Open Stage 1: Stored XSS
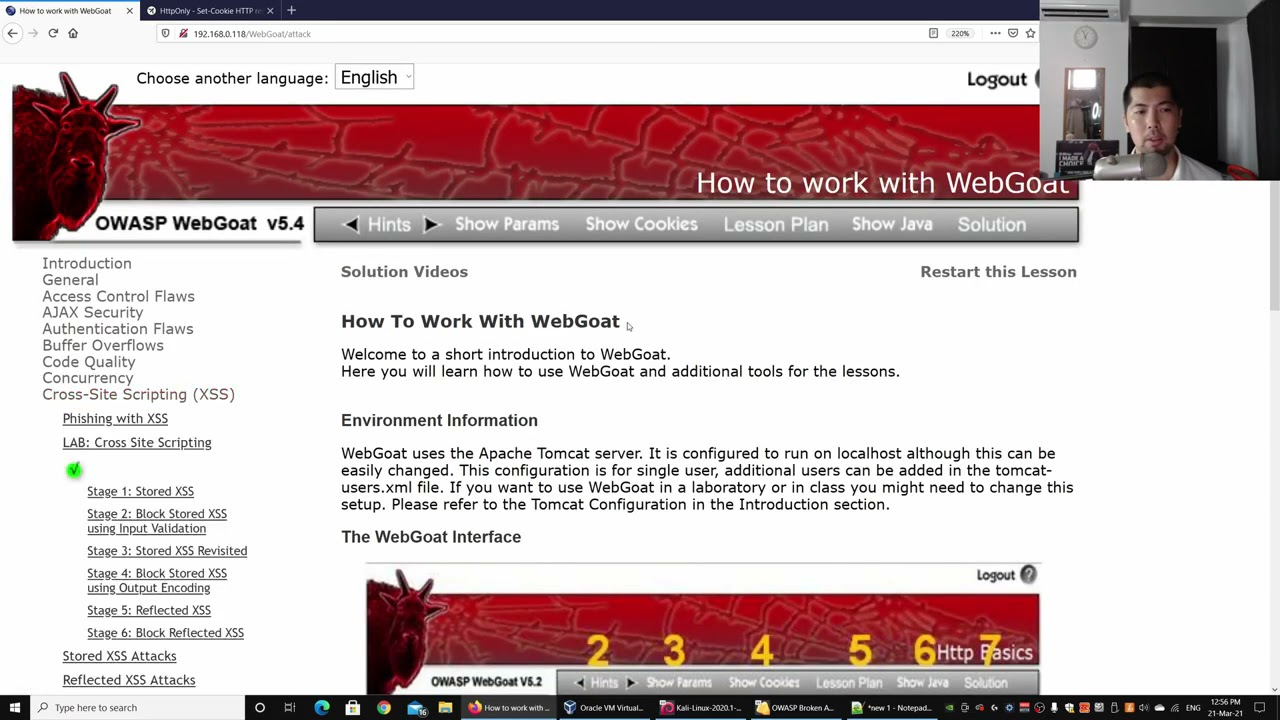 point(140,491)
